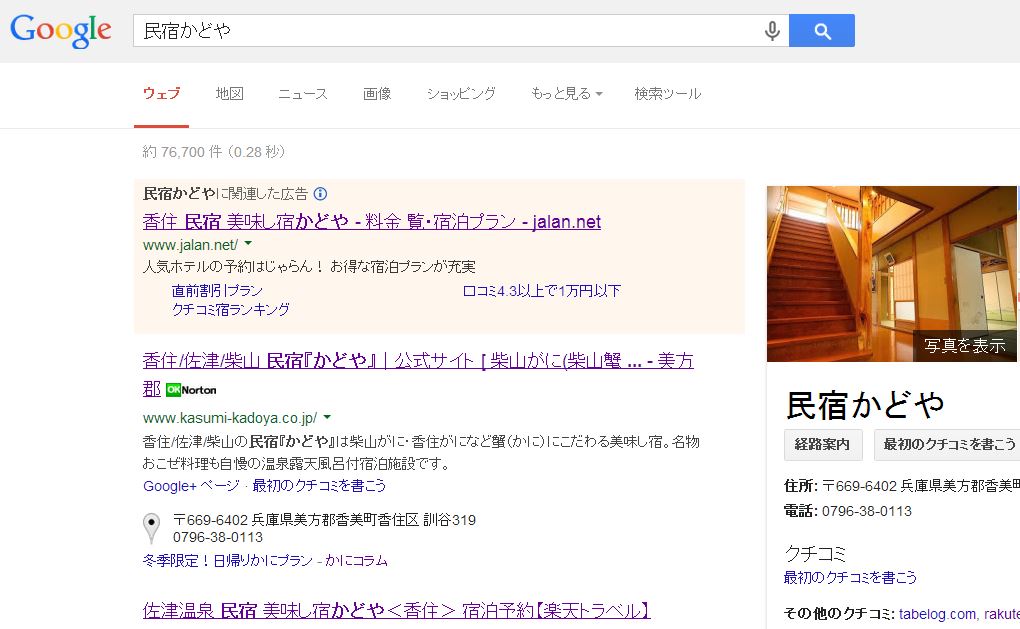Switch to the 地図 tab
Image resolution: width=1020 pixels, height=629 pixels.
(230, 94)
